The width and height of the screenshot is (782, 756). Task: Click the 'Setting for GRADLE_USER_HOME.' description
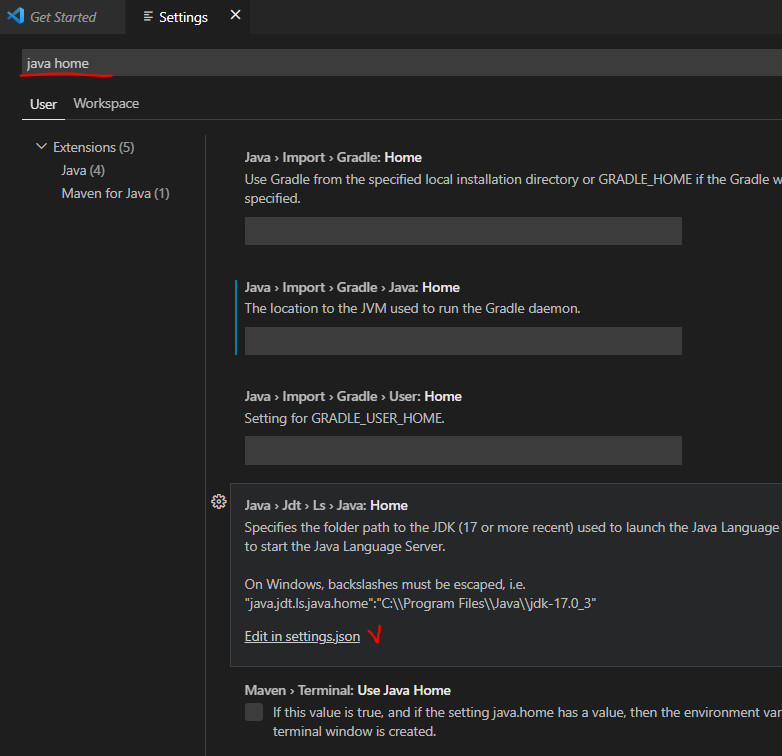344,418
